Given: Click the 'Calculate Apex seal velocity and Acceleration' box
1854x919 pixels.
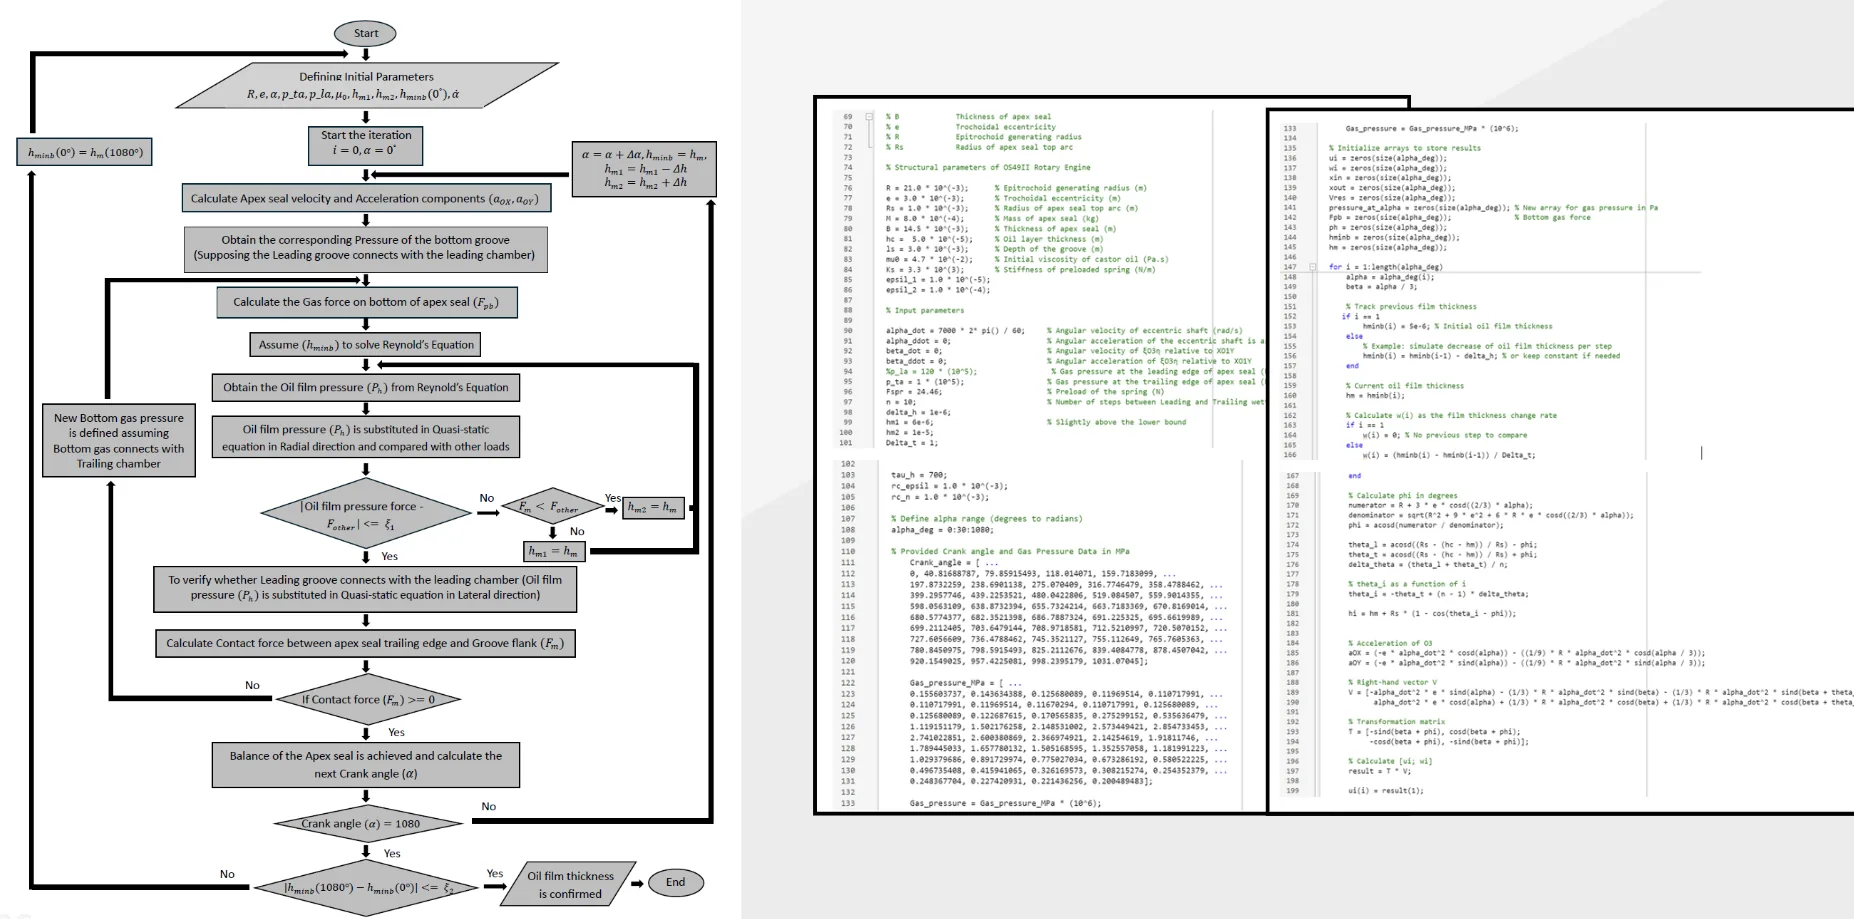Looking at the screenshot, I should coord(366,198).
